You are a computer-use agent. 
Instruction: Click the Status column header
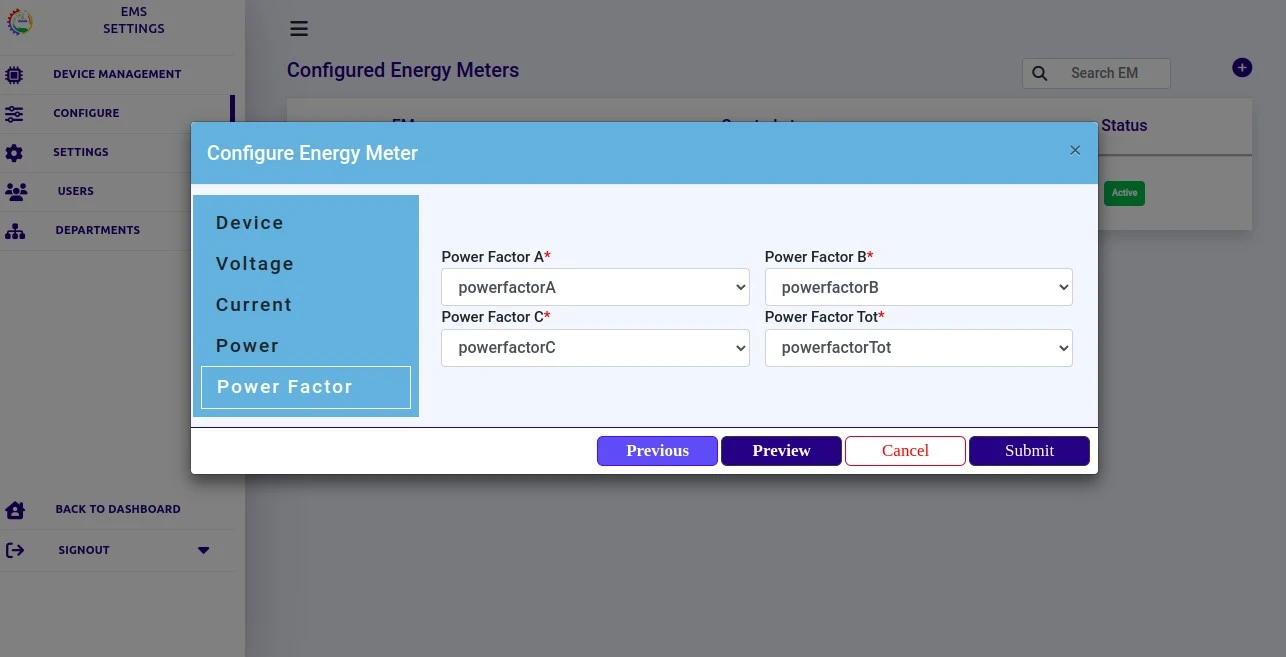tap(1124, 126)
